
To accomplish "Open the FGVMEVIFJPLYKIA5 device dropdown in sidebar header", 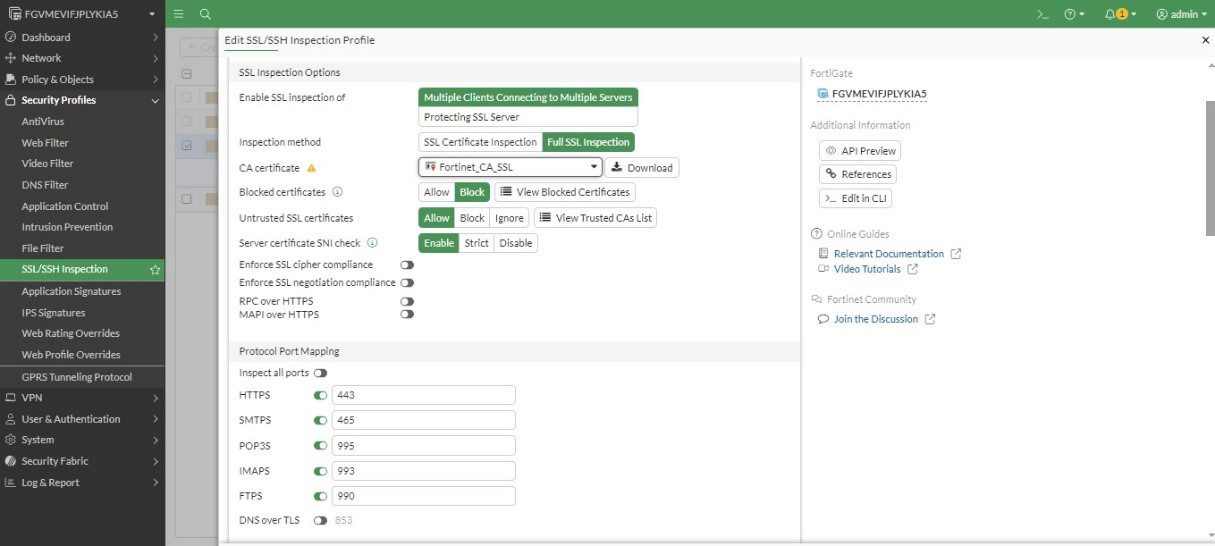I will tap(151, 14).
